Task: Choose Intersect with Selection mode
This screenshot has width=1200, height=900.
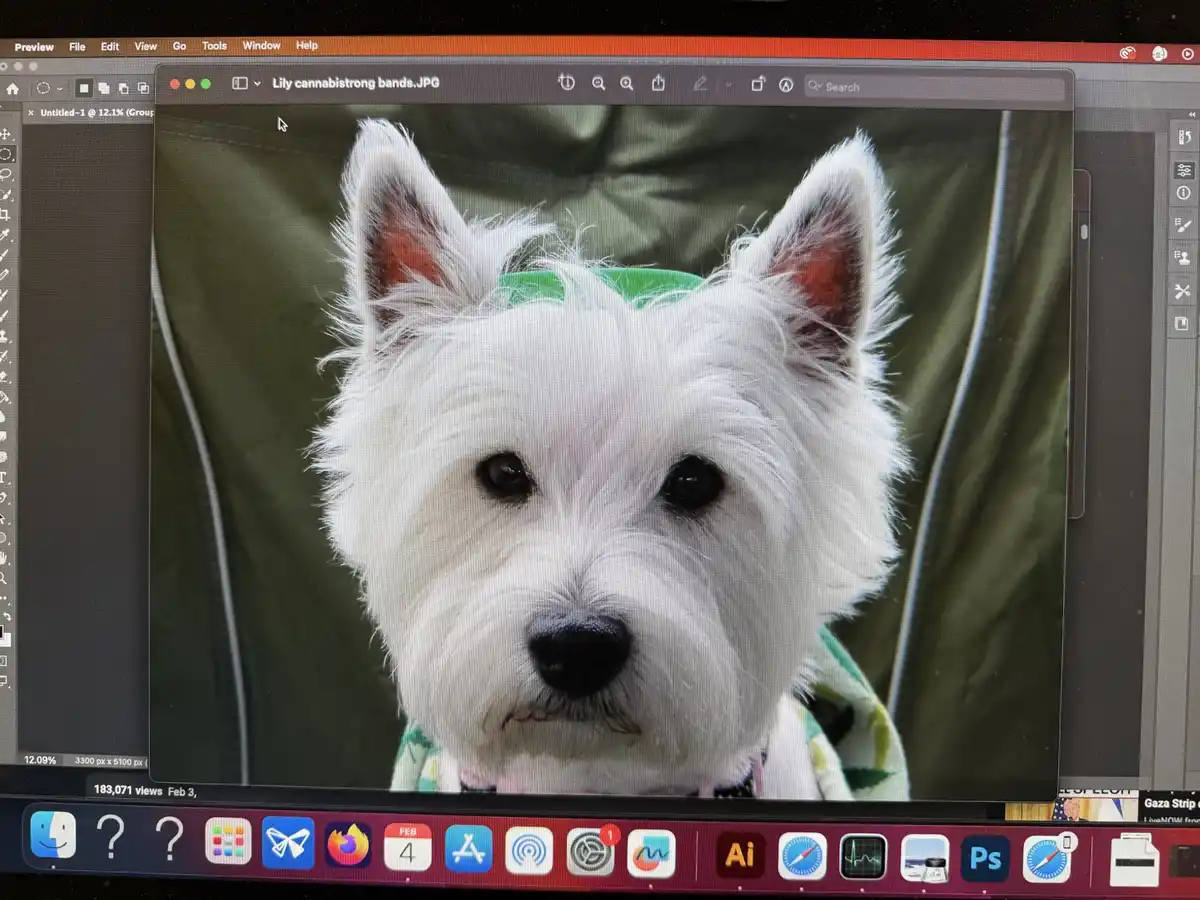Action: tap(143, 88)
